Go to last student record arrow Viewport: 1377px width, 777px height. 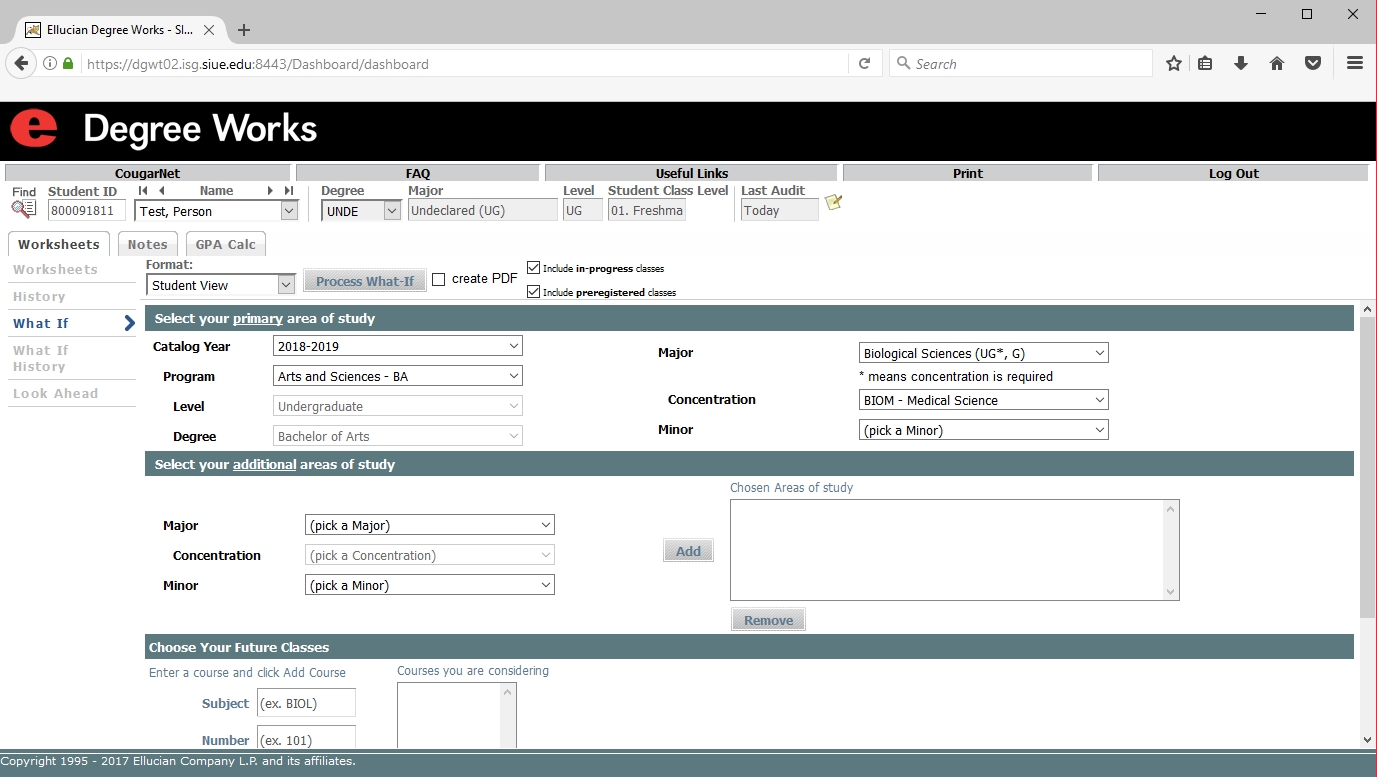click(x=289, y=191)
